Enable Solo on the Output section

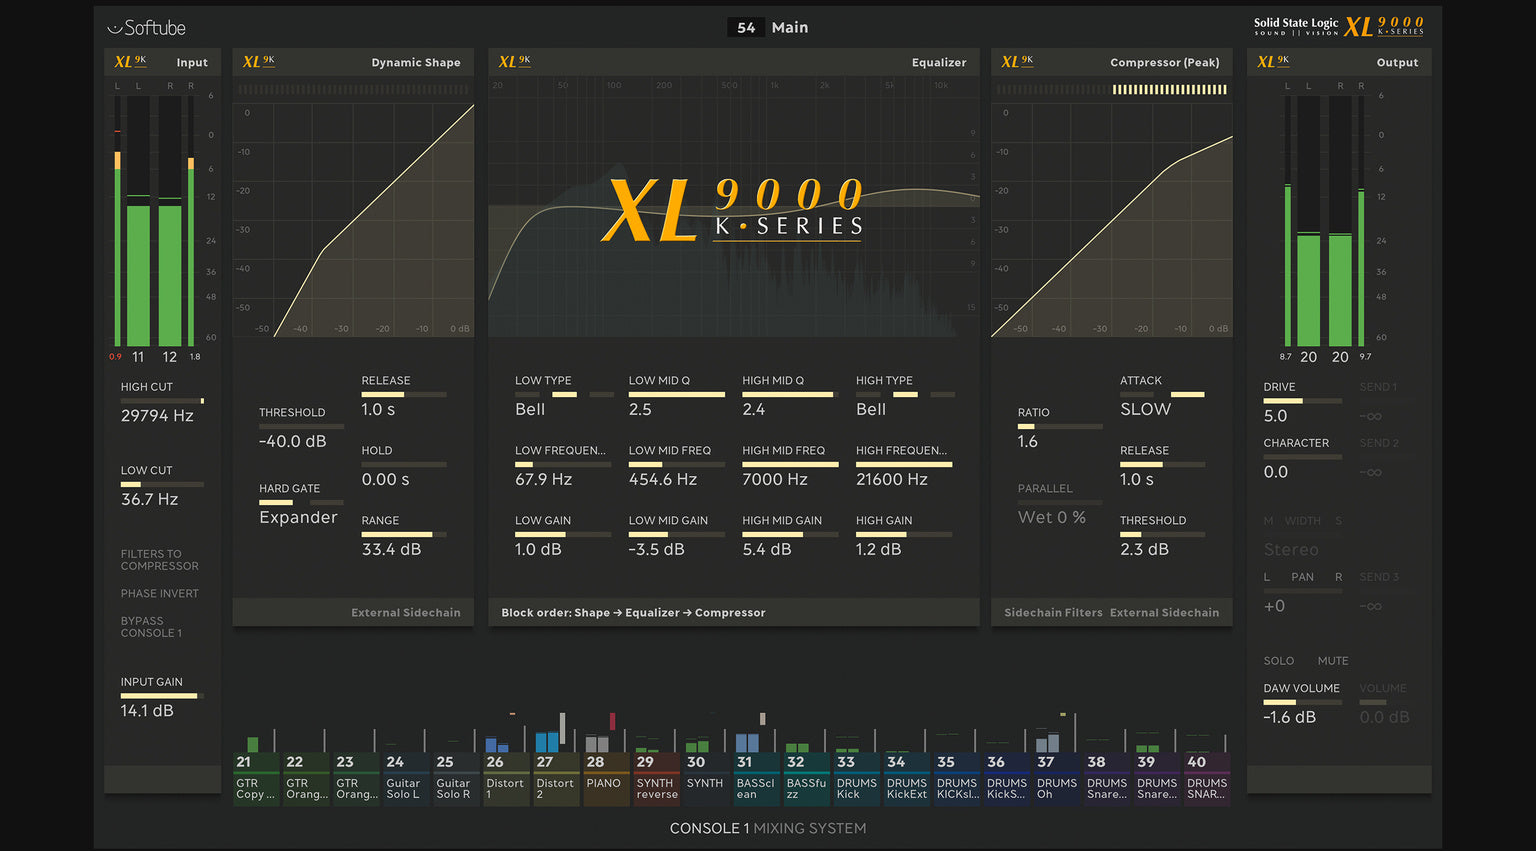[1279, 660]
